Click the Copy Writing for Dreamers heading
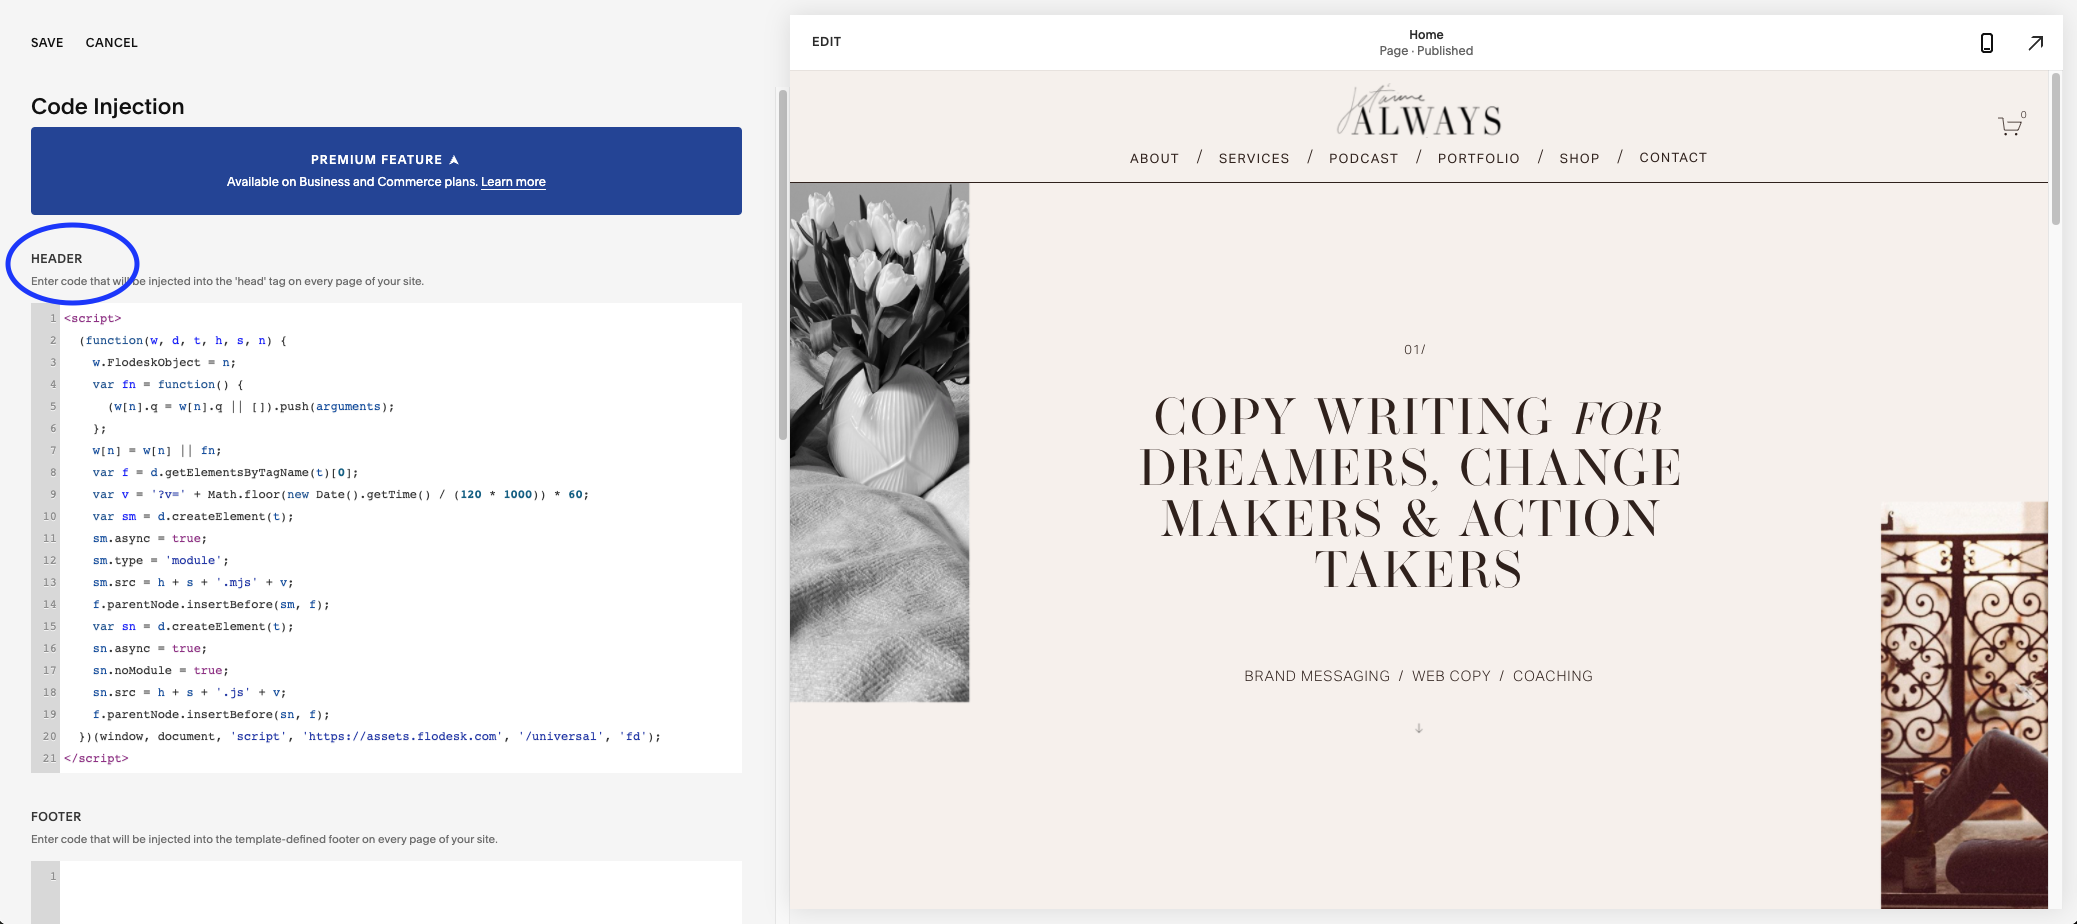This screenshot has width=2077, height=924. 1411,492
